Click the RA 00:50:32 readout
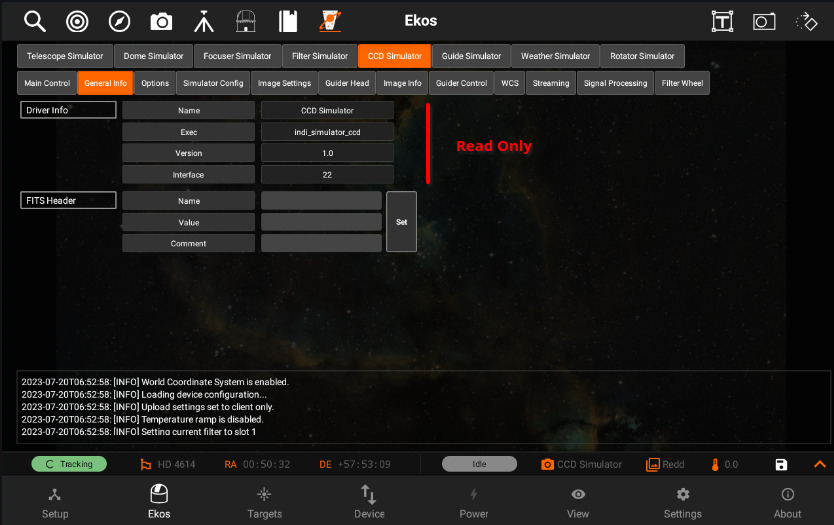This screenshot has height=525, width=834. coord(257,464)
